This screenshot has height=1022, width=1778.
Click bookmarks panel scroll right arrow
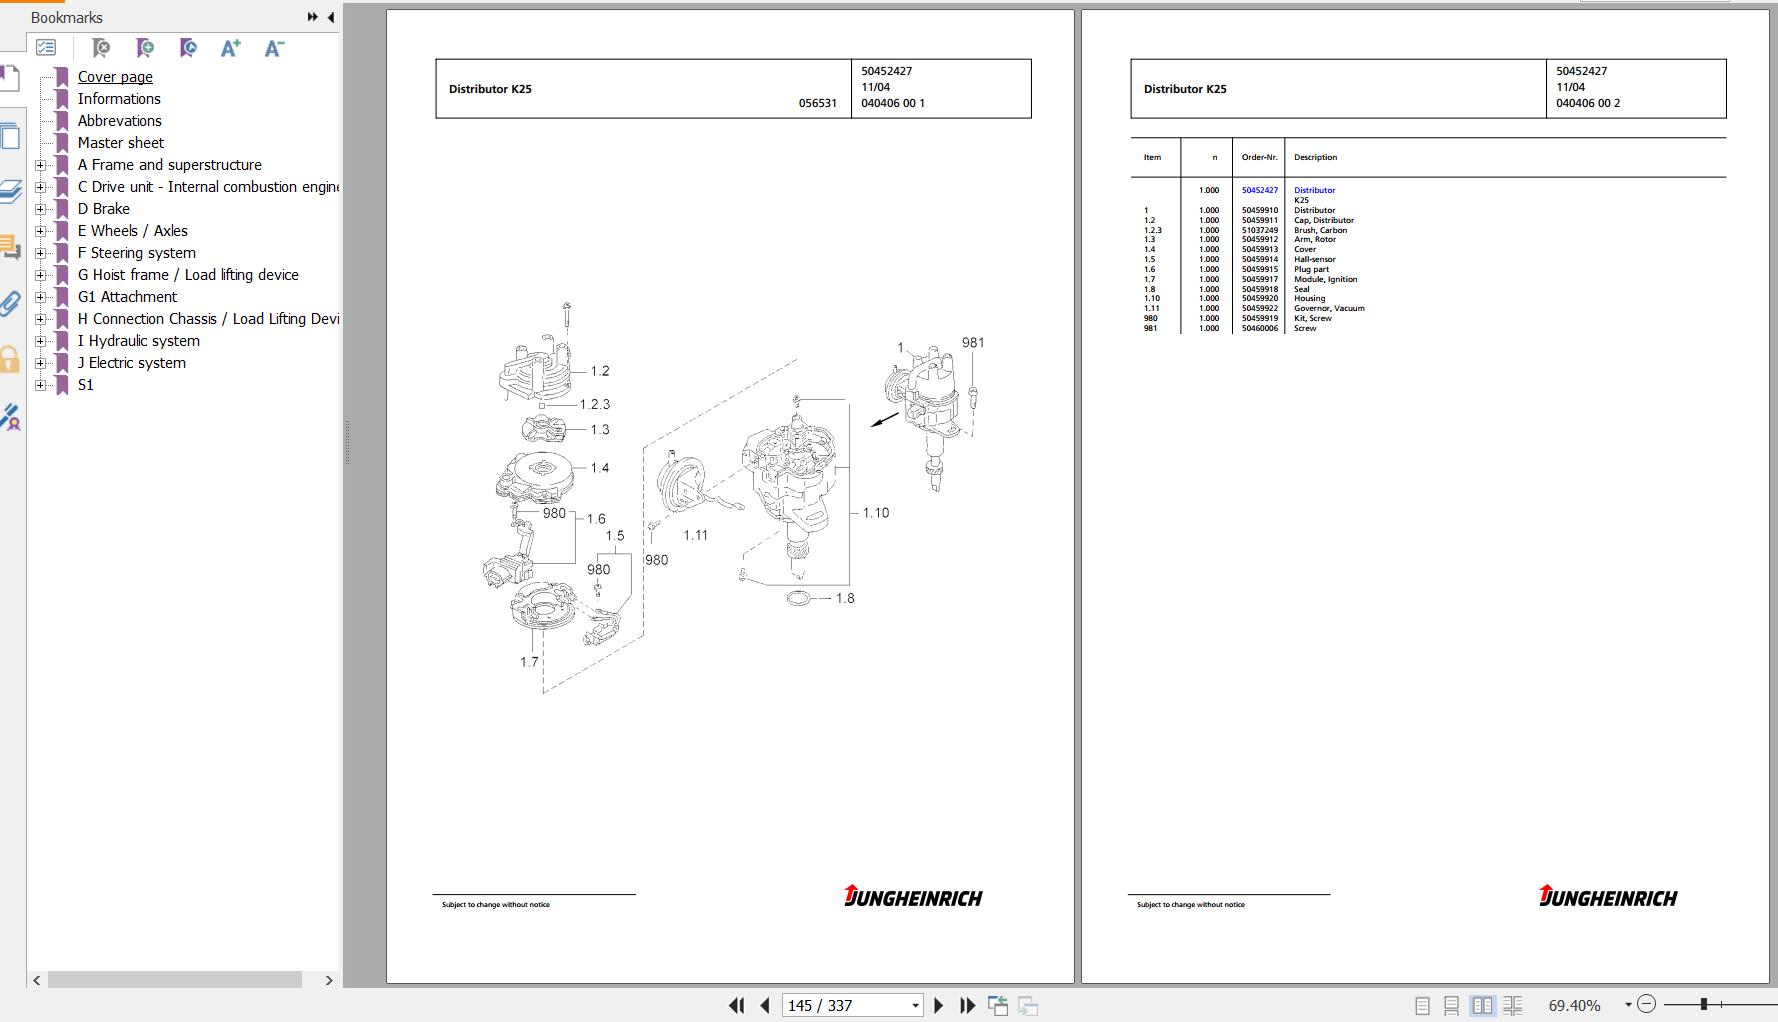pyautogui.click(x=329, y=981)
